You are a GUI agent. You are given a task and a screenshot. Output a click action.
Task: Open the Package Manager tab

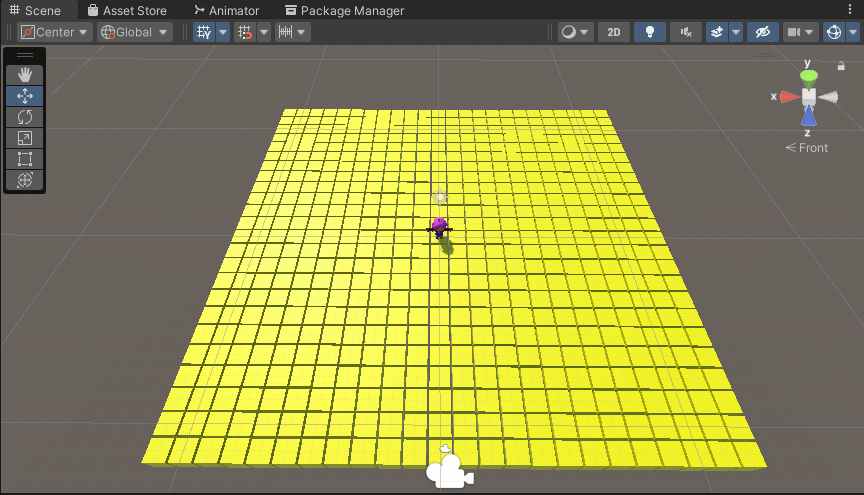click(344, 10)
